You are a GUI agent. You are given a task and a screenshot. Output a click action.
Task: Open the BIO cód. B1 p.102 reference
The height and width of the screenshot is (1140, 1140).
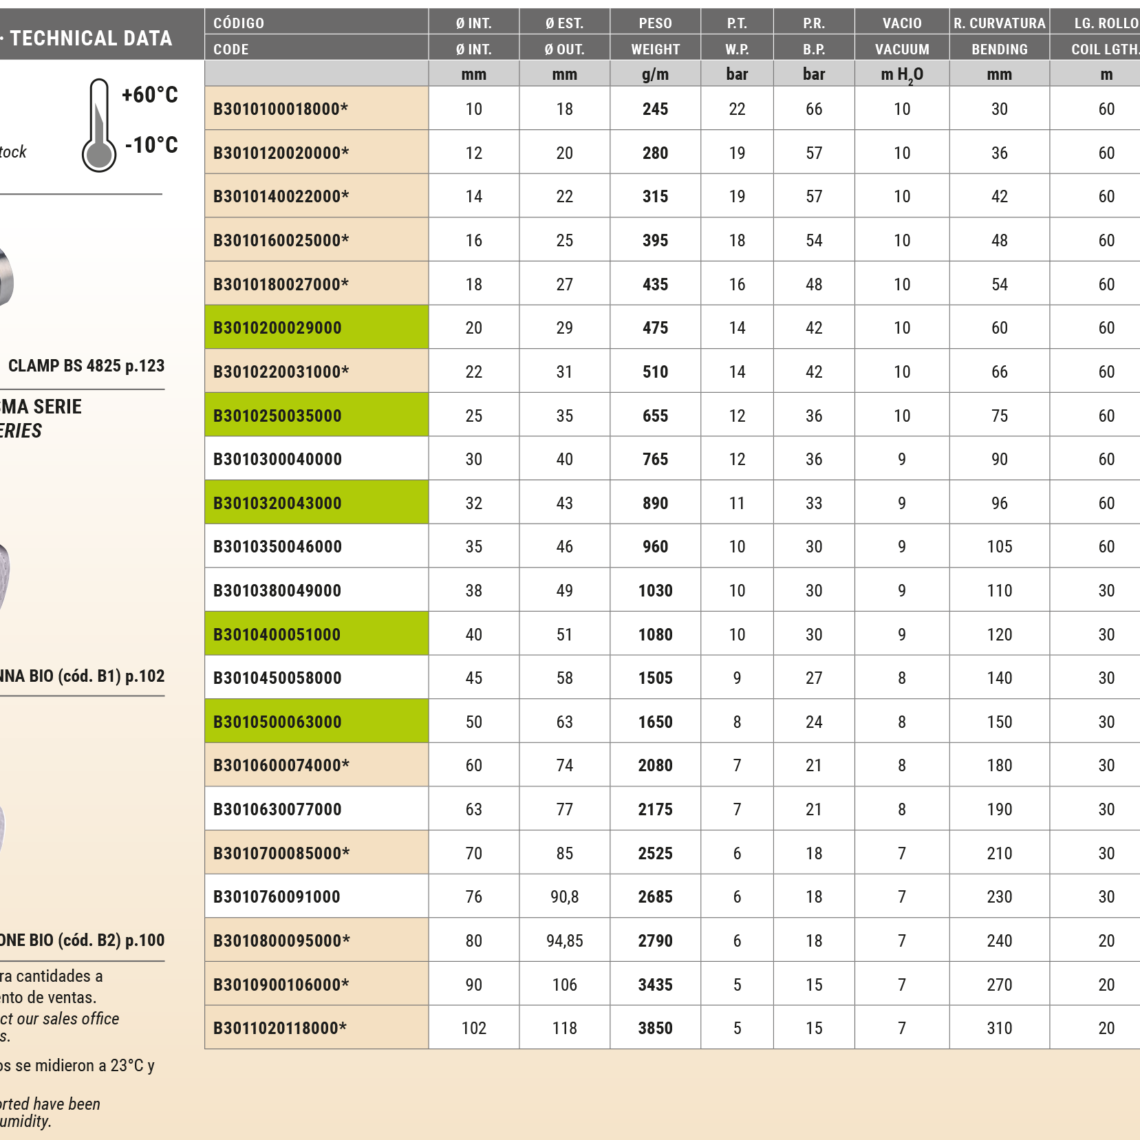pyautogui.click(x=82, y=676)
